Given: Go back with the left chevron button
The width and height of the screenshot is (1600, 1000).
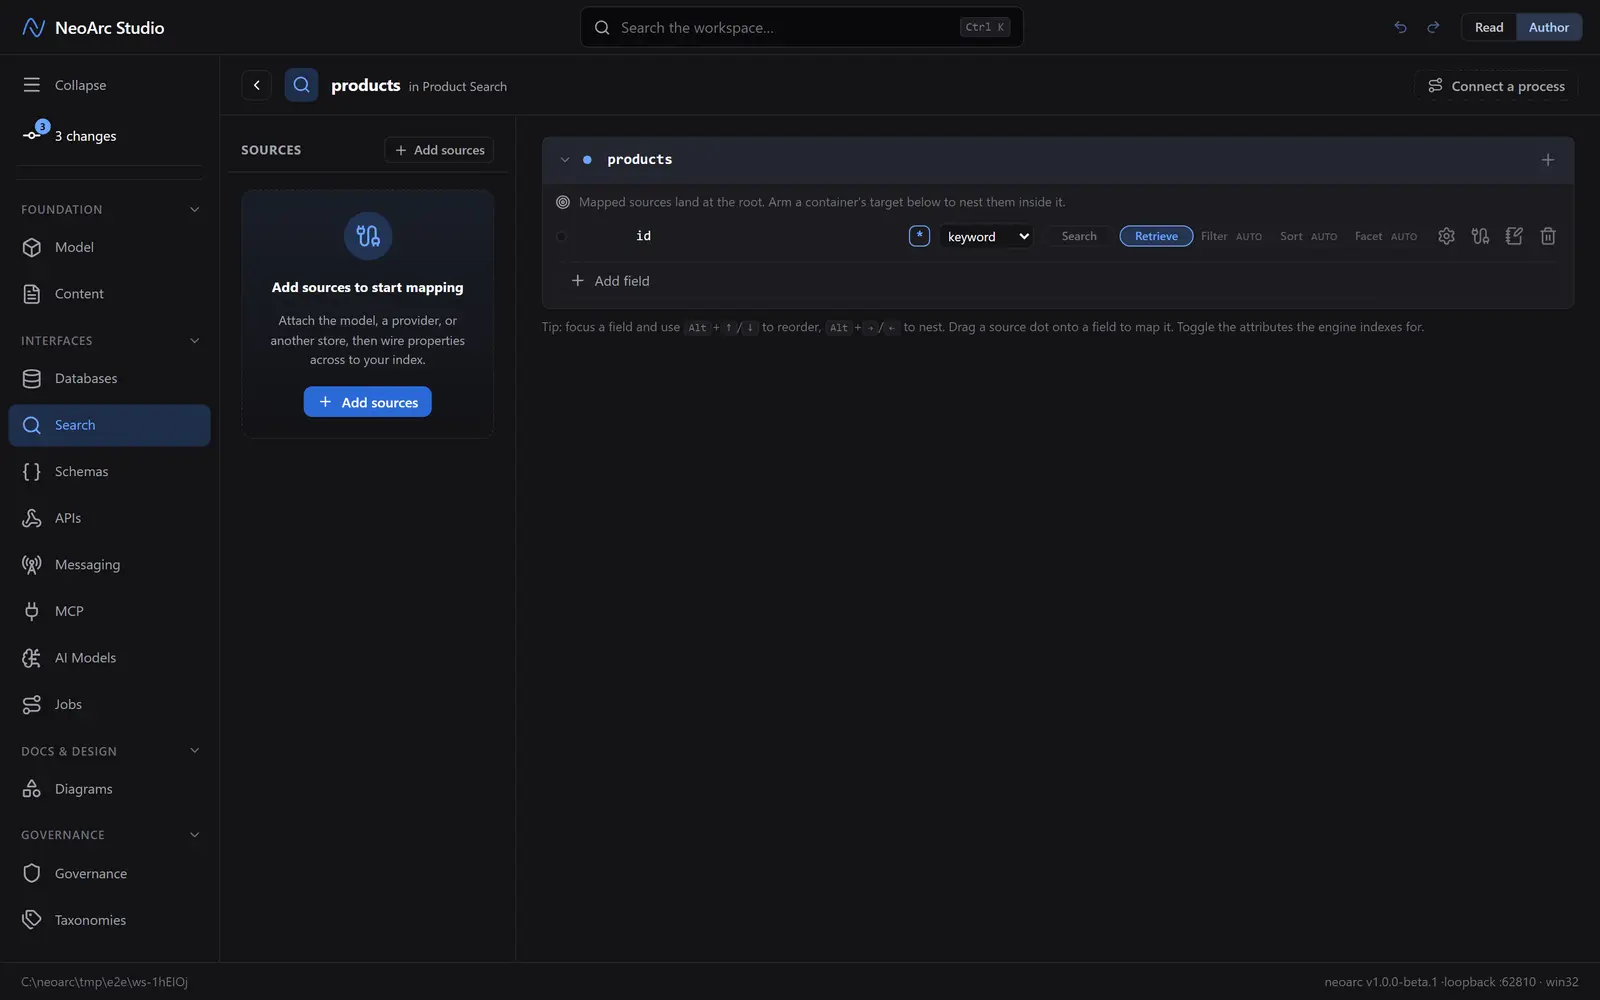Looking at the screenshot, I should [x=257, y=85].
